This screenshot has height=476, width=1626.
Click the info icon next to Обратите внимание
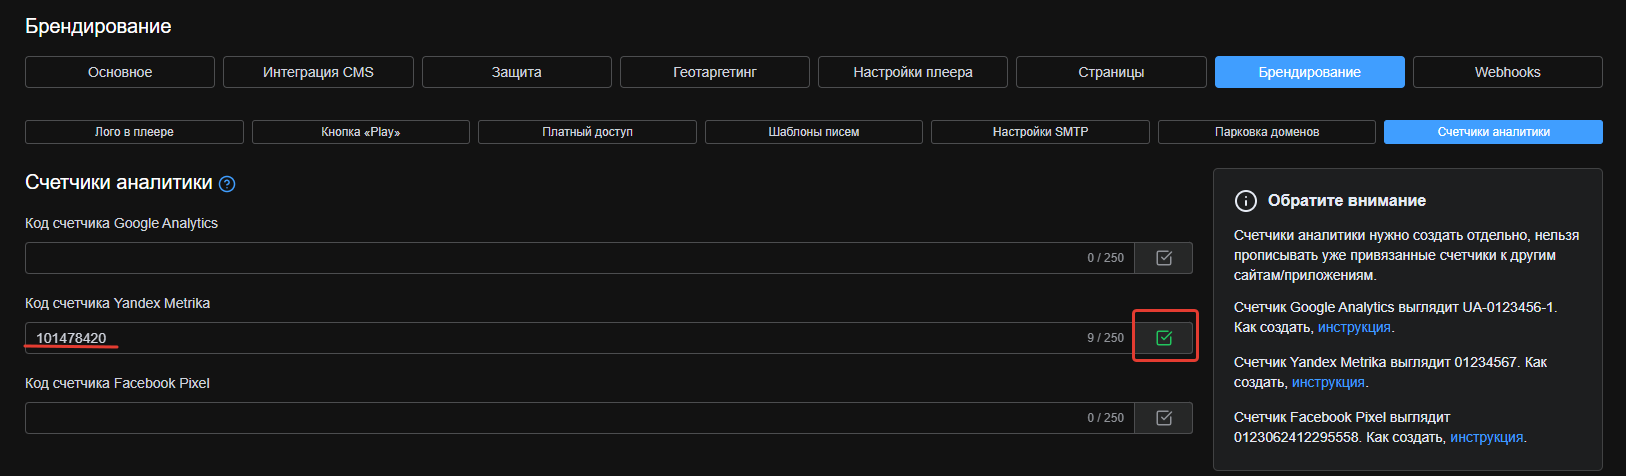point(1245,201)
